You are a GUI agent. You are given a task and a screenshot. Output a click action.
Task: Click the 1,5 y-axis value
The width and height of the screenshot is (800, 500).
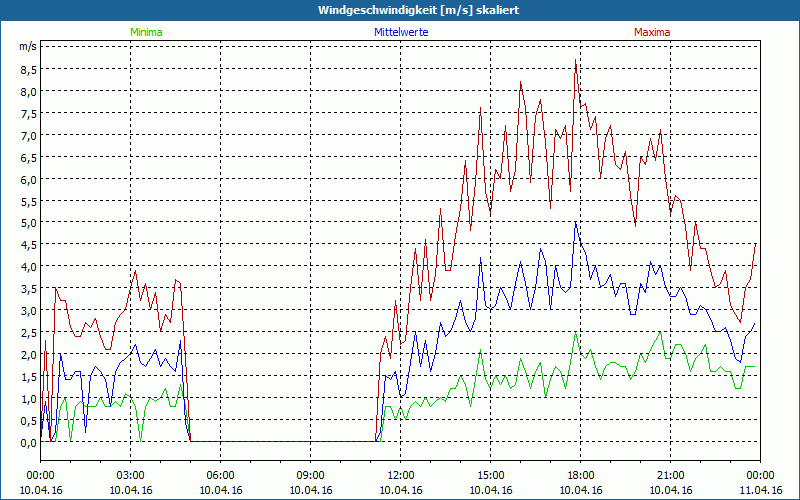pos(28,377)
